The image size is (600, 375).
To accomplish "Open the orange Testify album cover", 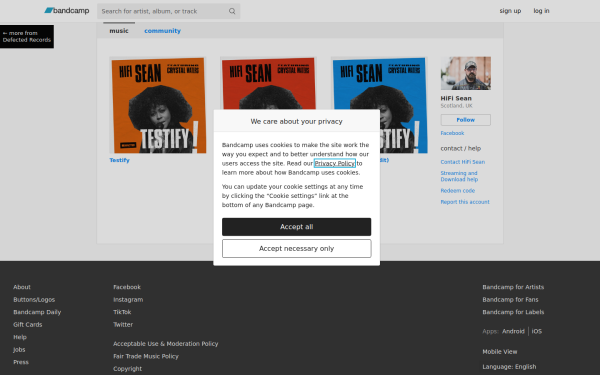I will 158,105.
